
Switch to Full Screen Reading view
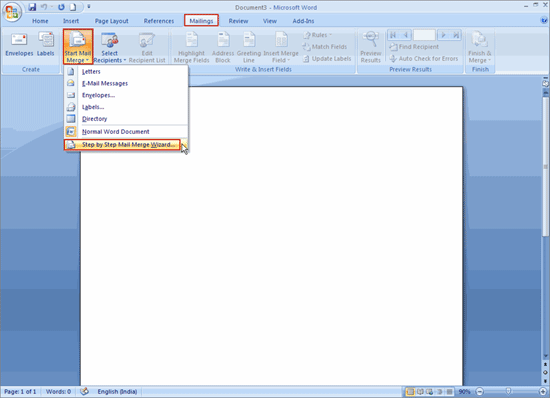tap(420, 392)
